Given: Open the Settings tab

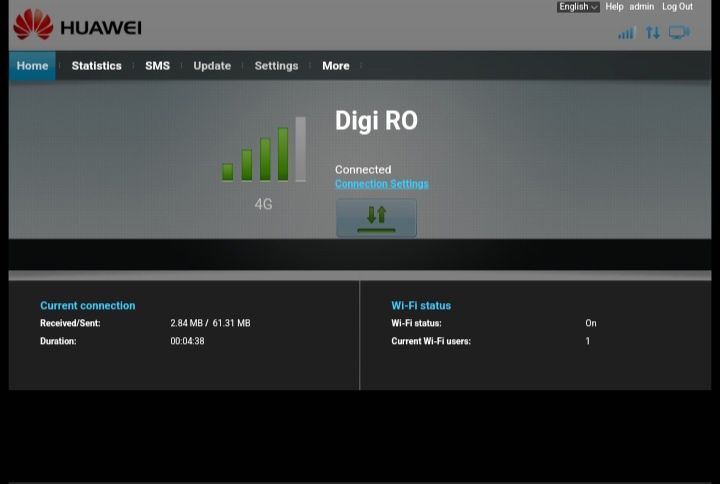Looking at the screenshot, I should coord(276,66).
